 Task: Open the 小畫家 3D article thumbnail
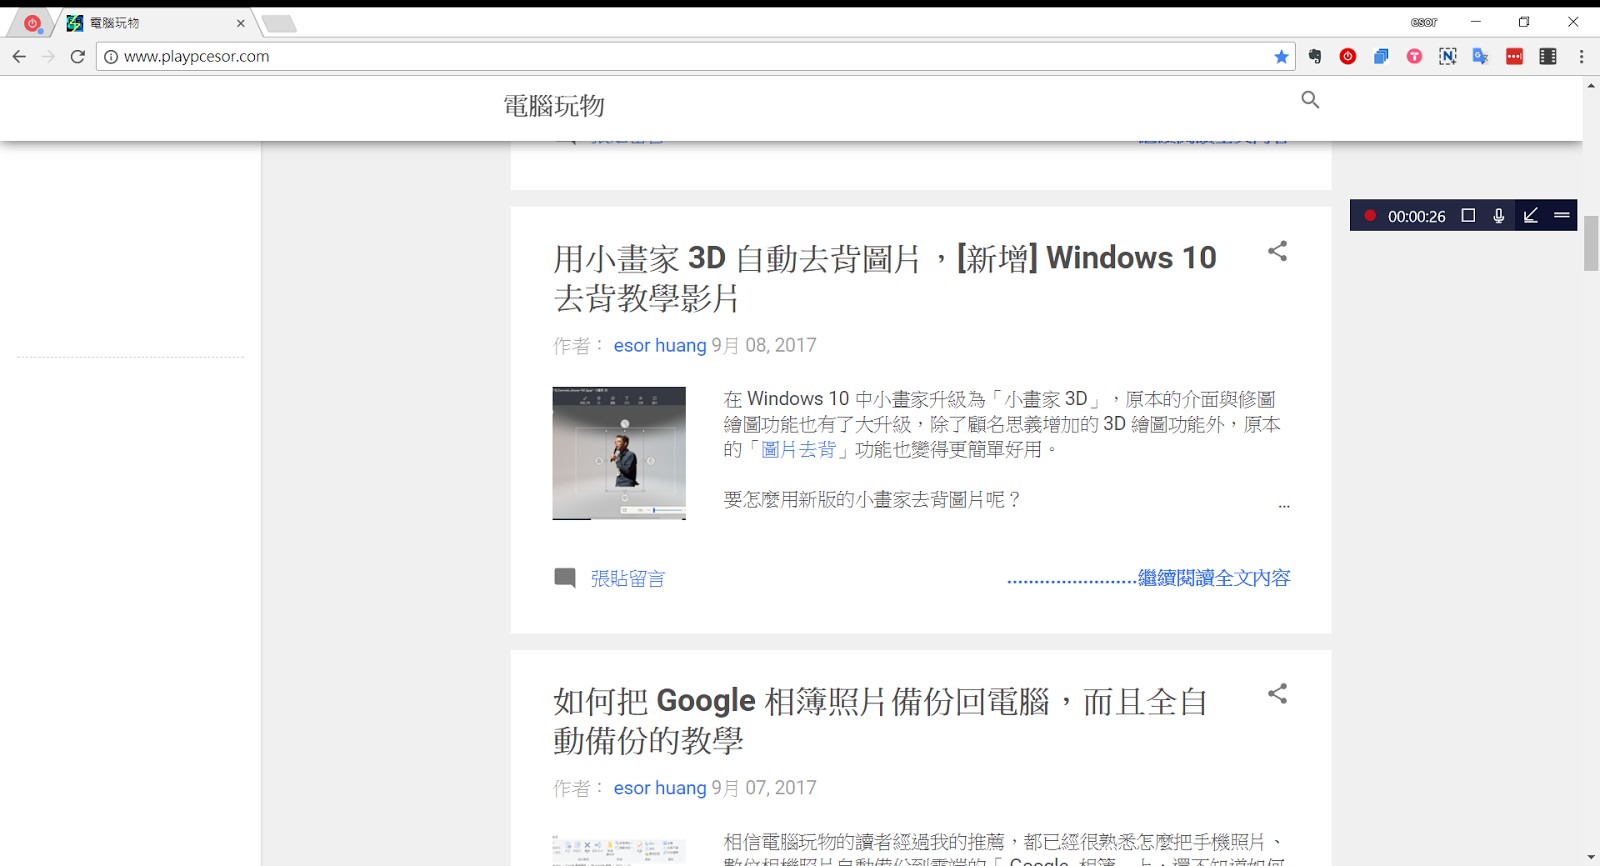[x=619, y=453]
